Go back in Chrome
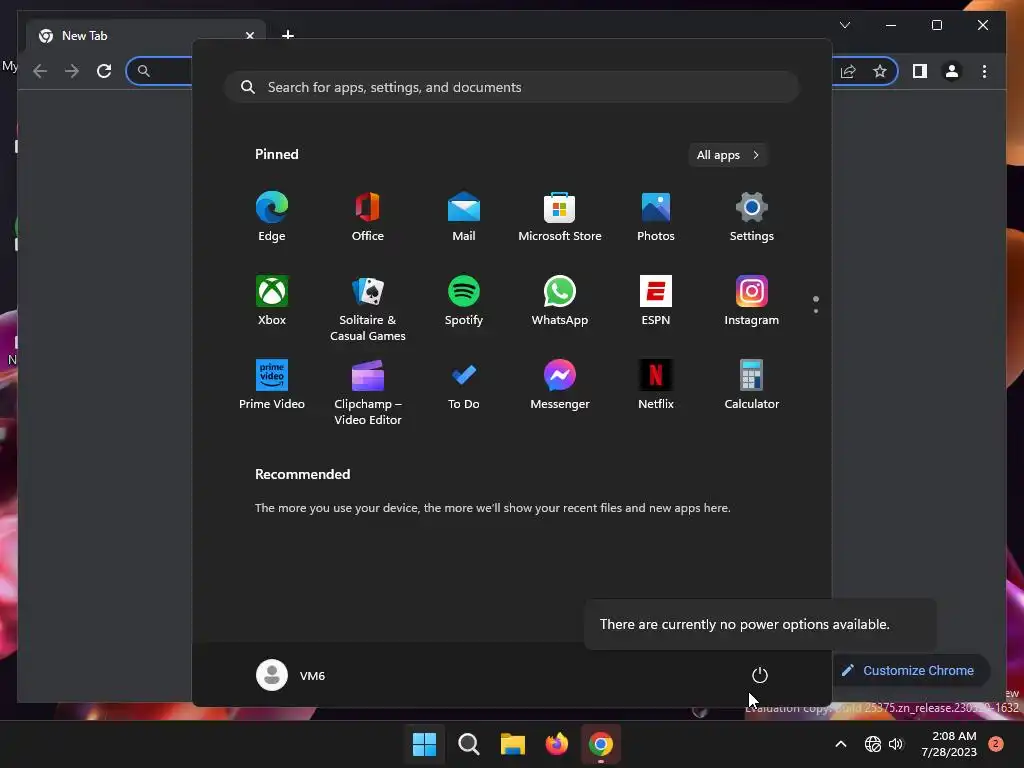 [x=40, y=71]
